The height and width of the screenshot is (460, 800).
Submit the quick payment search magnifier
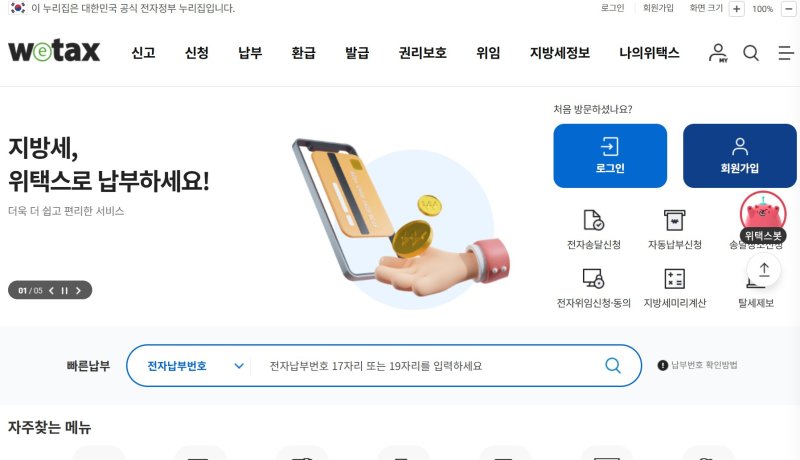613,365
